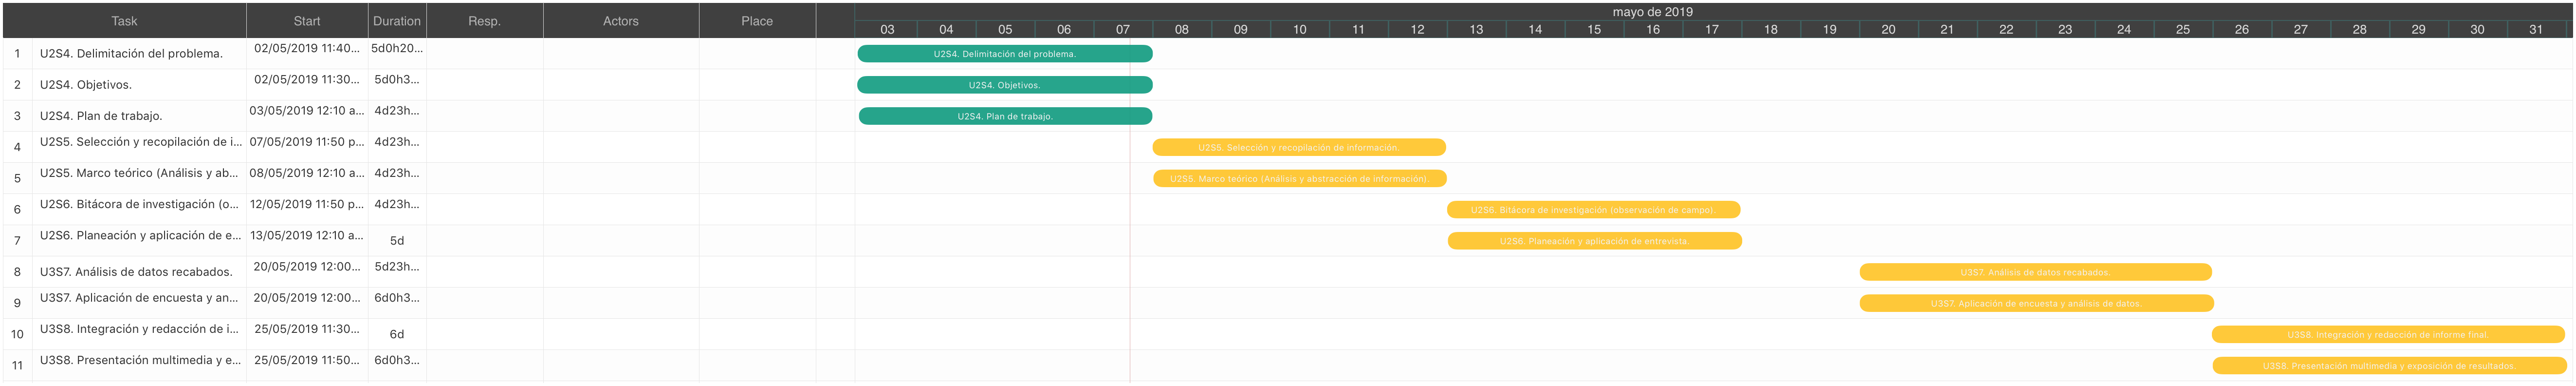Click the Start column header
The image size is (2576, 386).
click(x=307, y=21)
